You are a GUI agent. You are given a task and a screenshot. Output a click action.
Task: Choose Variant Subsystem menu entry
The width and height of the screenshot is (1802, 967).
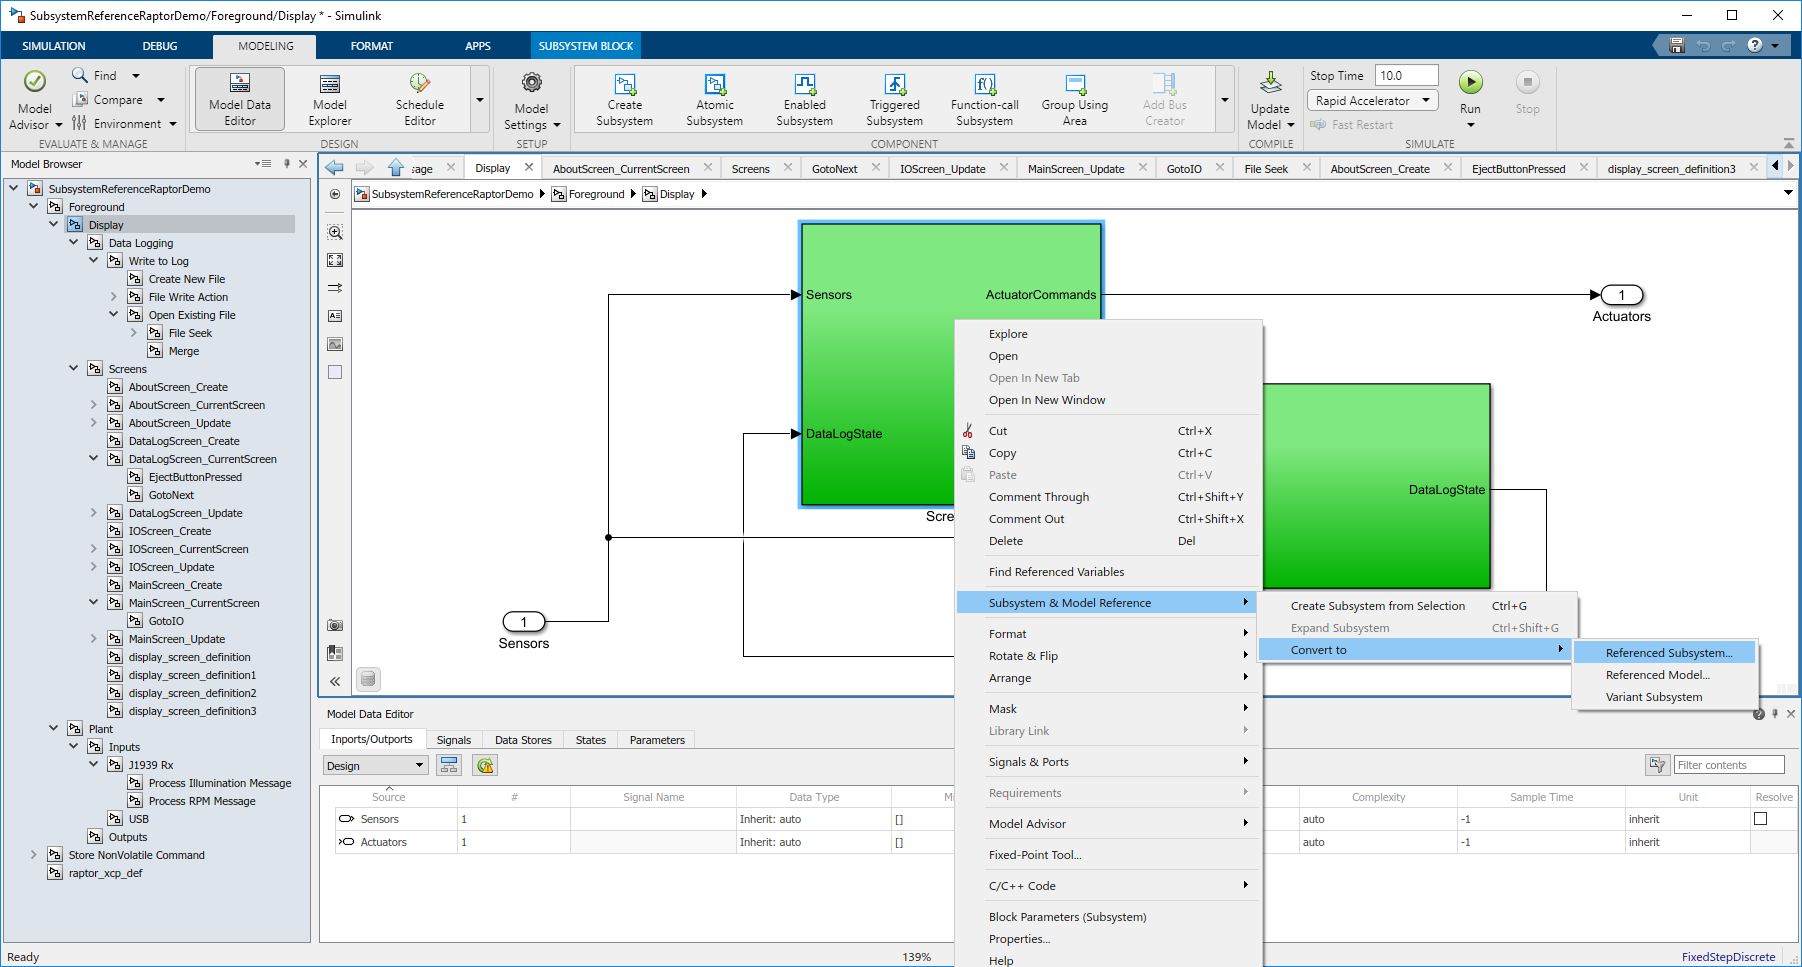click(1664, 697)
